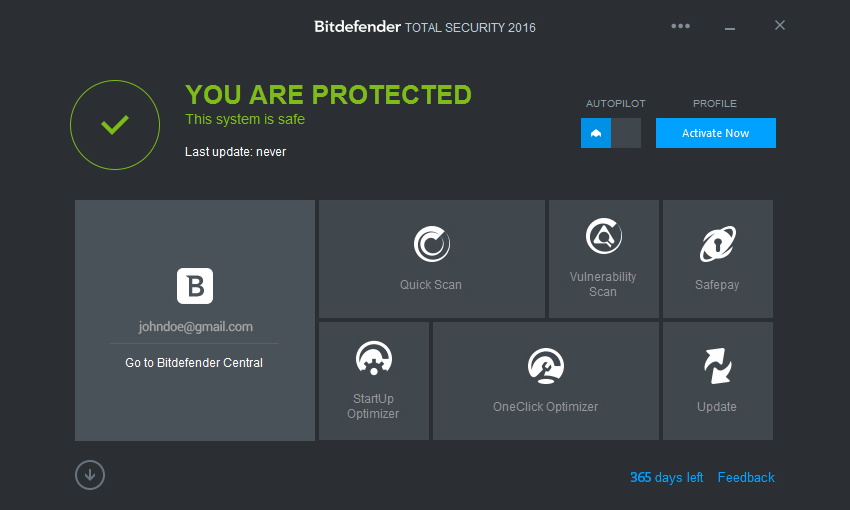This screenshot has width=850, height=510.
Task: Open the three-dots options menu
Action: coord(680,26)
